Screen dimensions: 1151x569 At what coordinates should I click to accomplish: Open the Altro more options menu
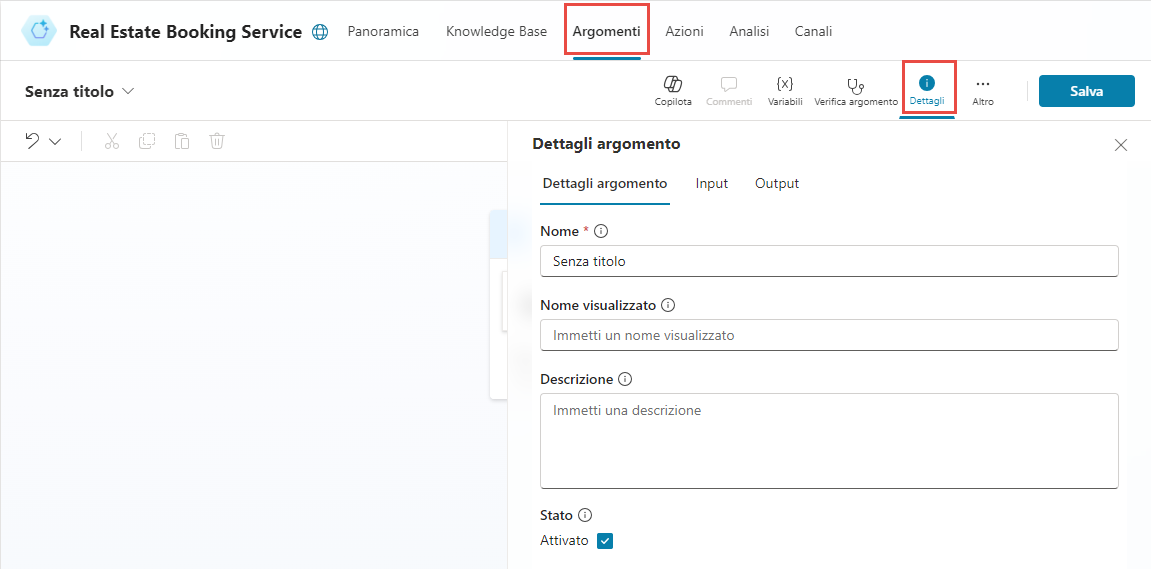point(983,85)
